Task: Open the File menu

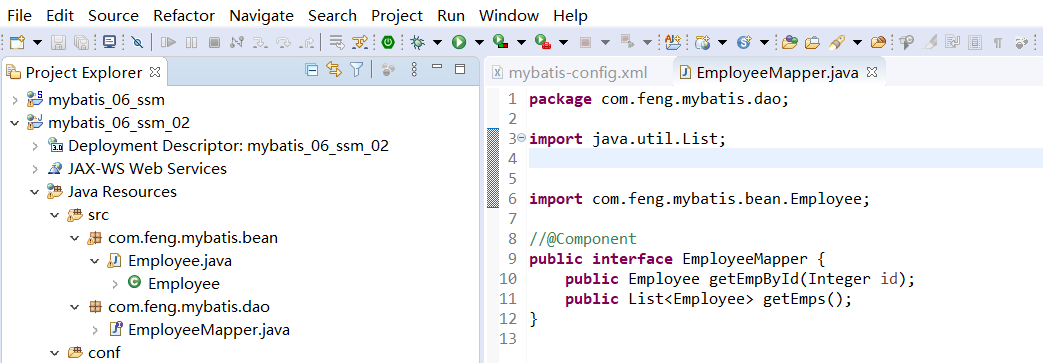Action: coord(20,15)
